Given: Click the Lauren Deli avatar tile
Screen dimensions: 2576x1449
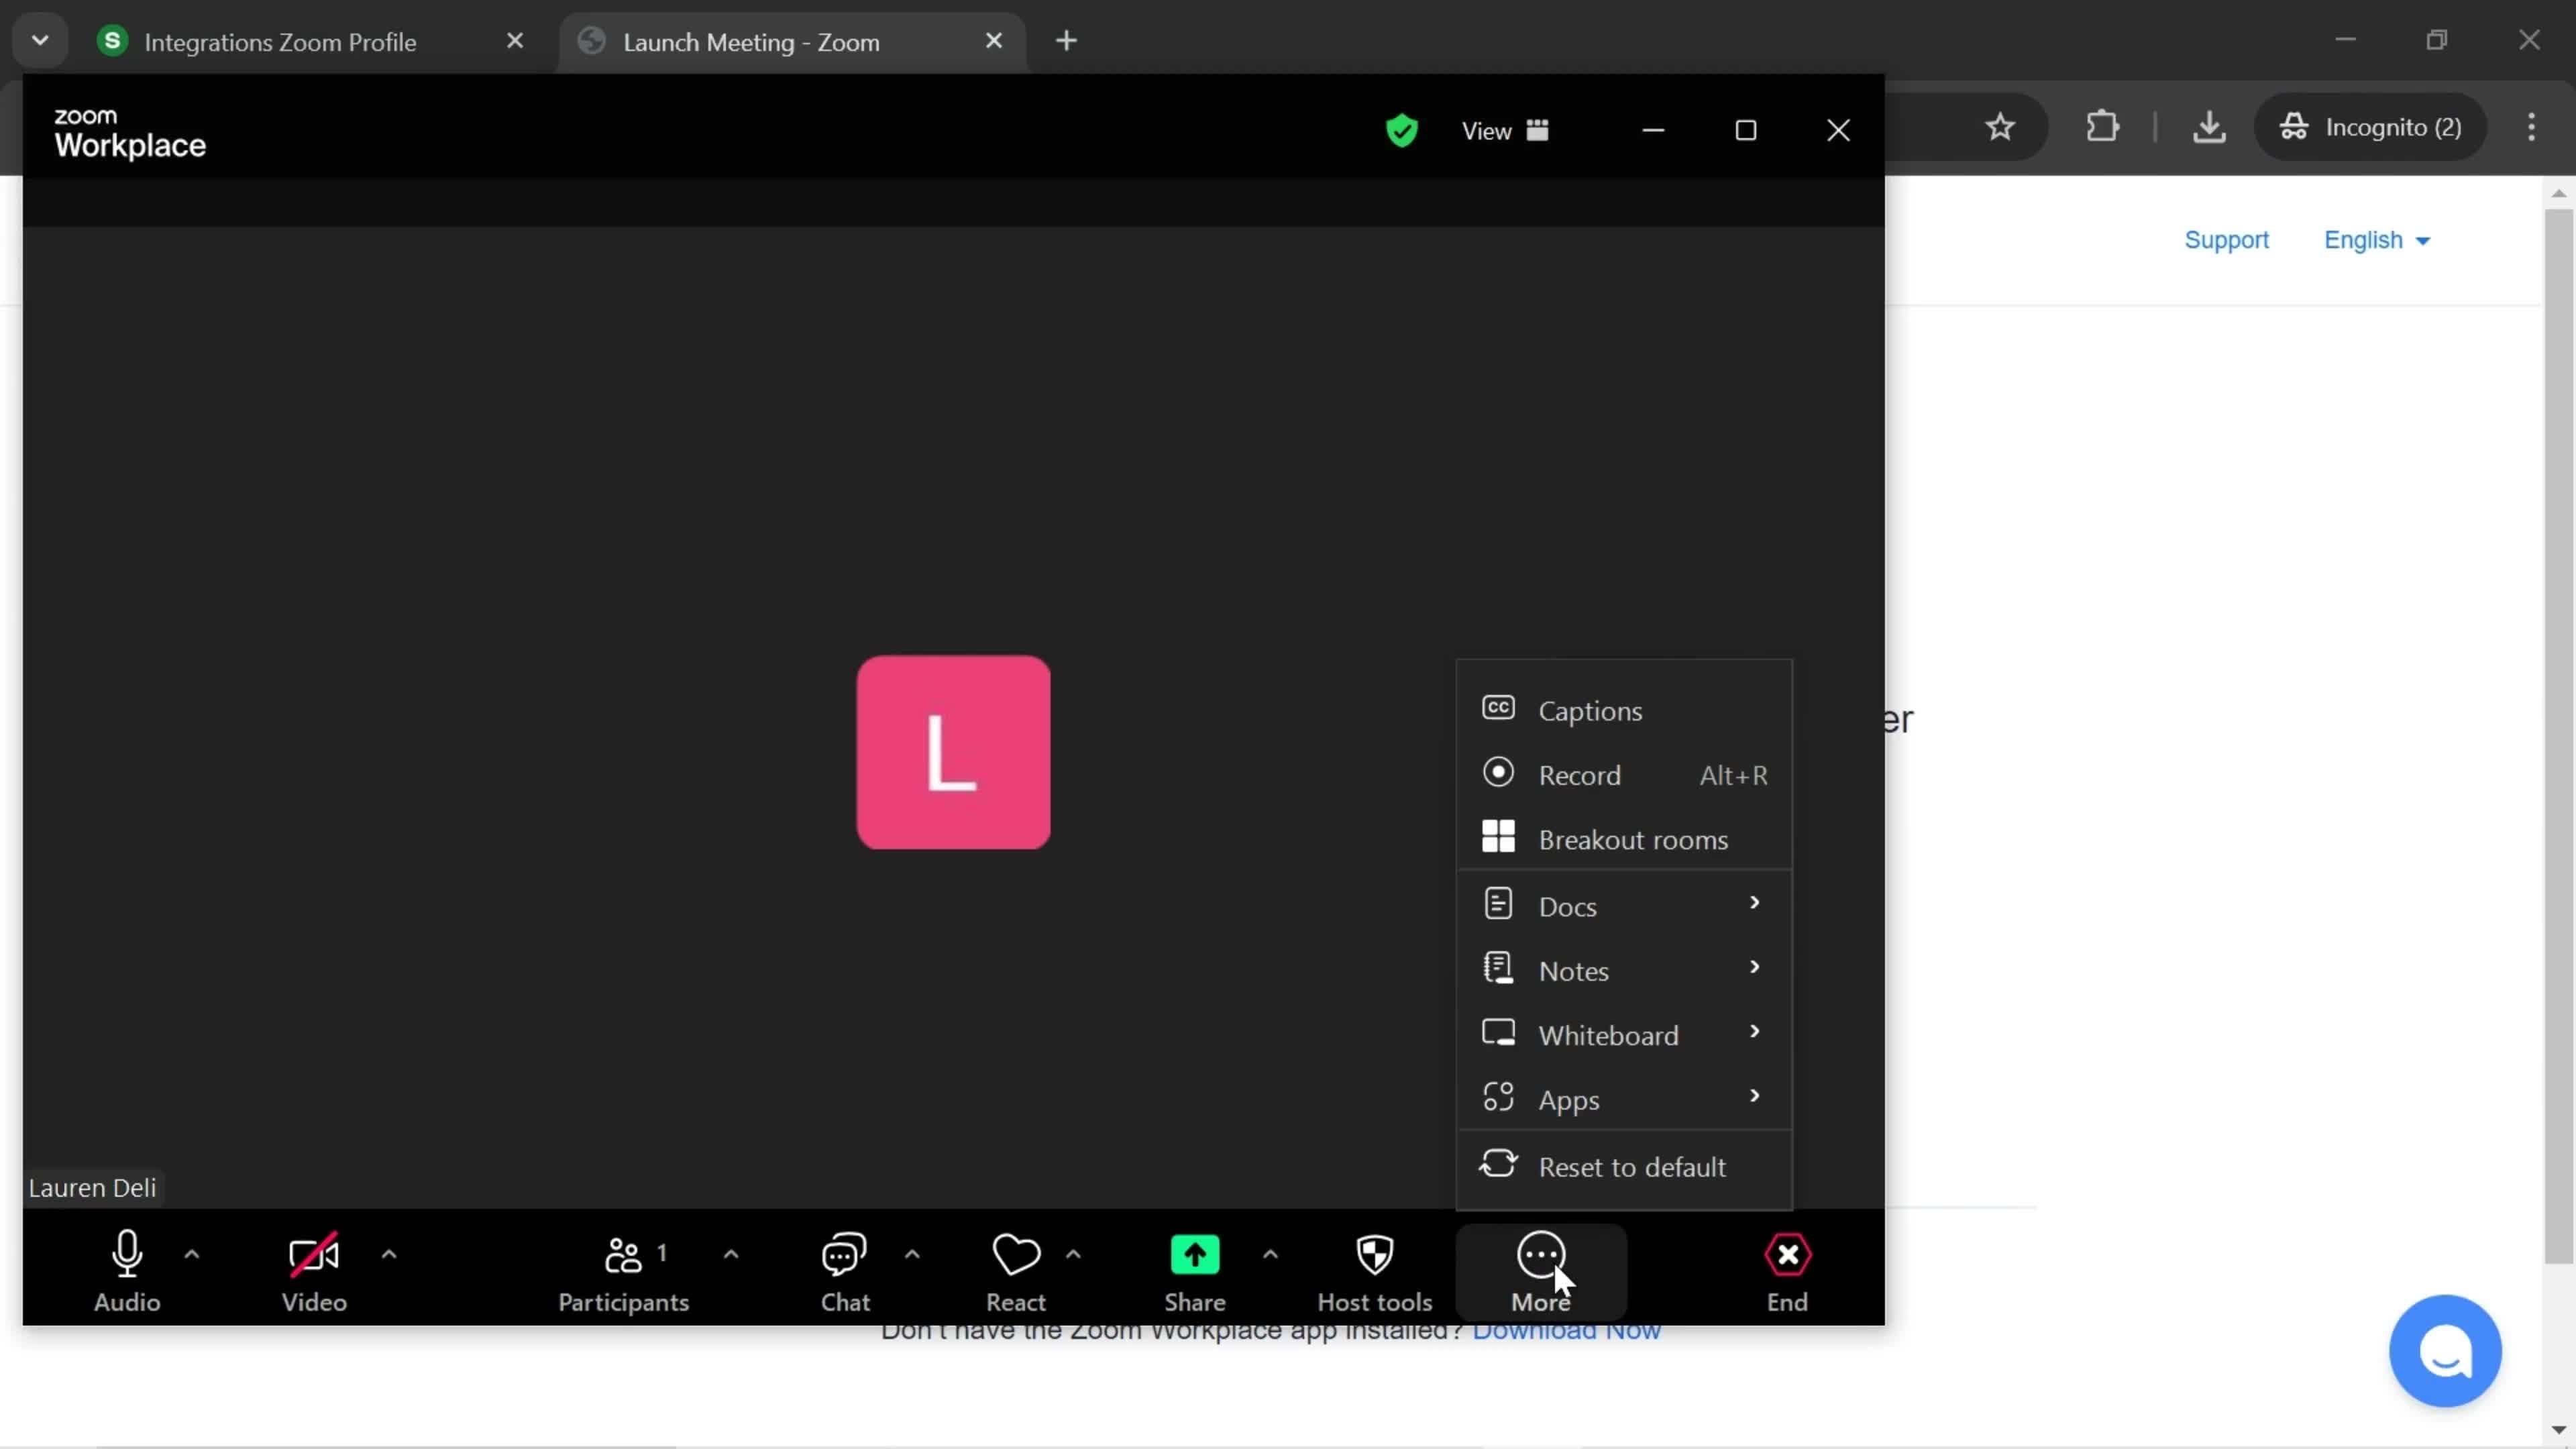Looking at the screenshot, I should [x=953, y=752].
